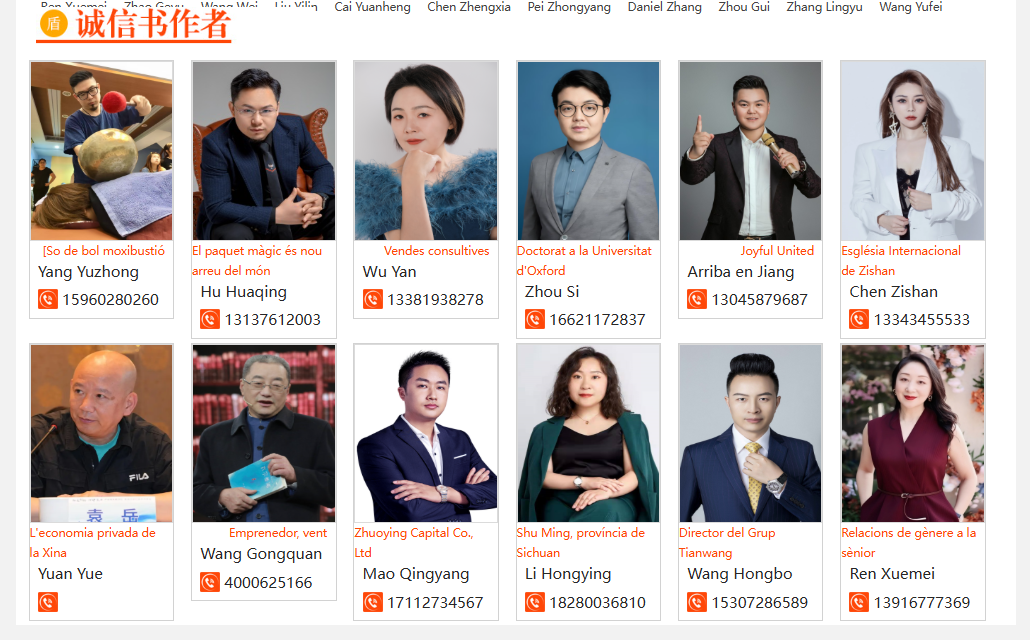1030x640 pixels.
Task: Click the phone icon under Hu Huaqing
Action: [x=210, y=320]
